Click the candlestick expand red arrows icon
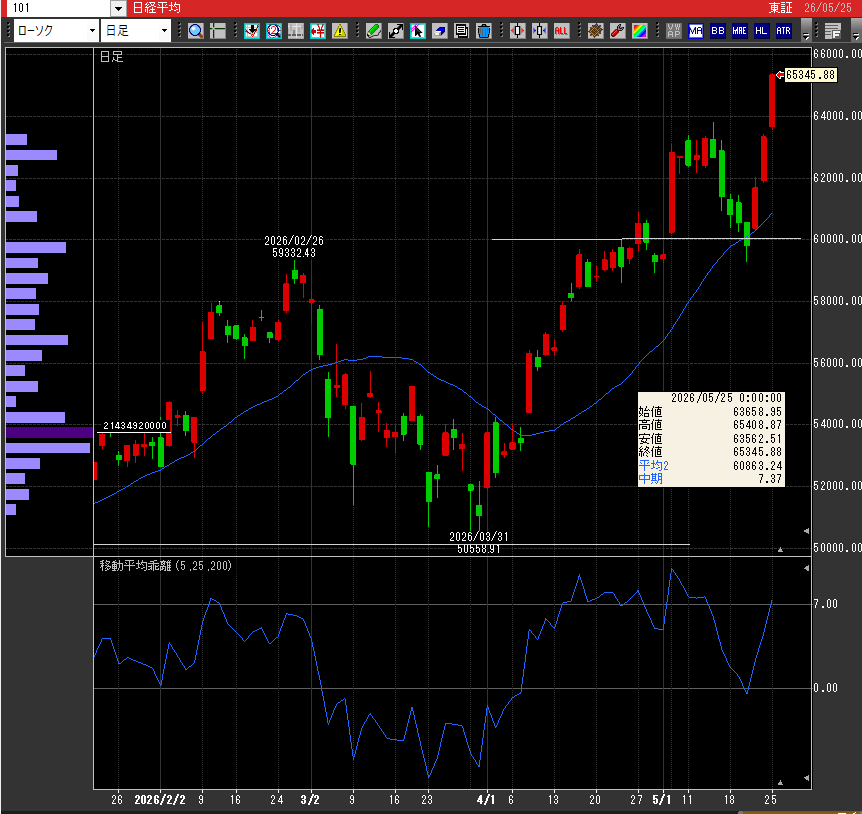 518,31
